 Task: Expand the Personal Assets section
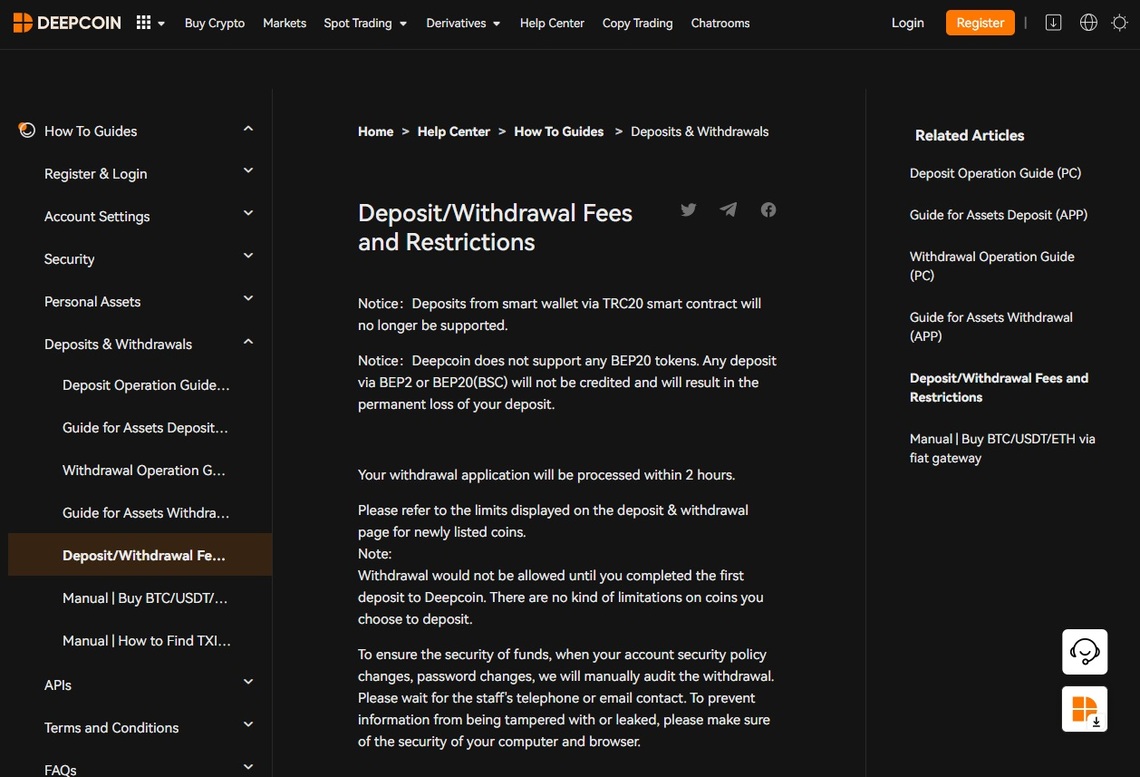(x=248, y=299)
